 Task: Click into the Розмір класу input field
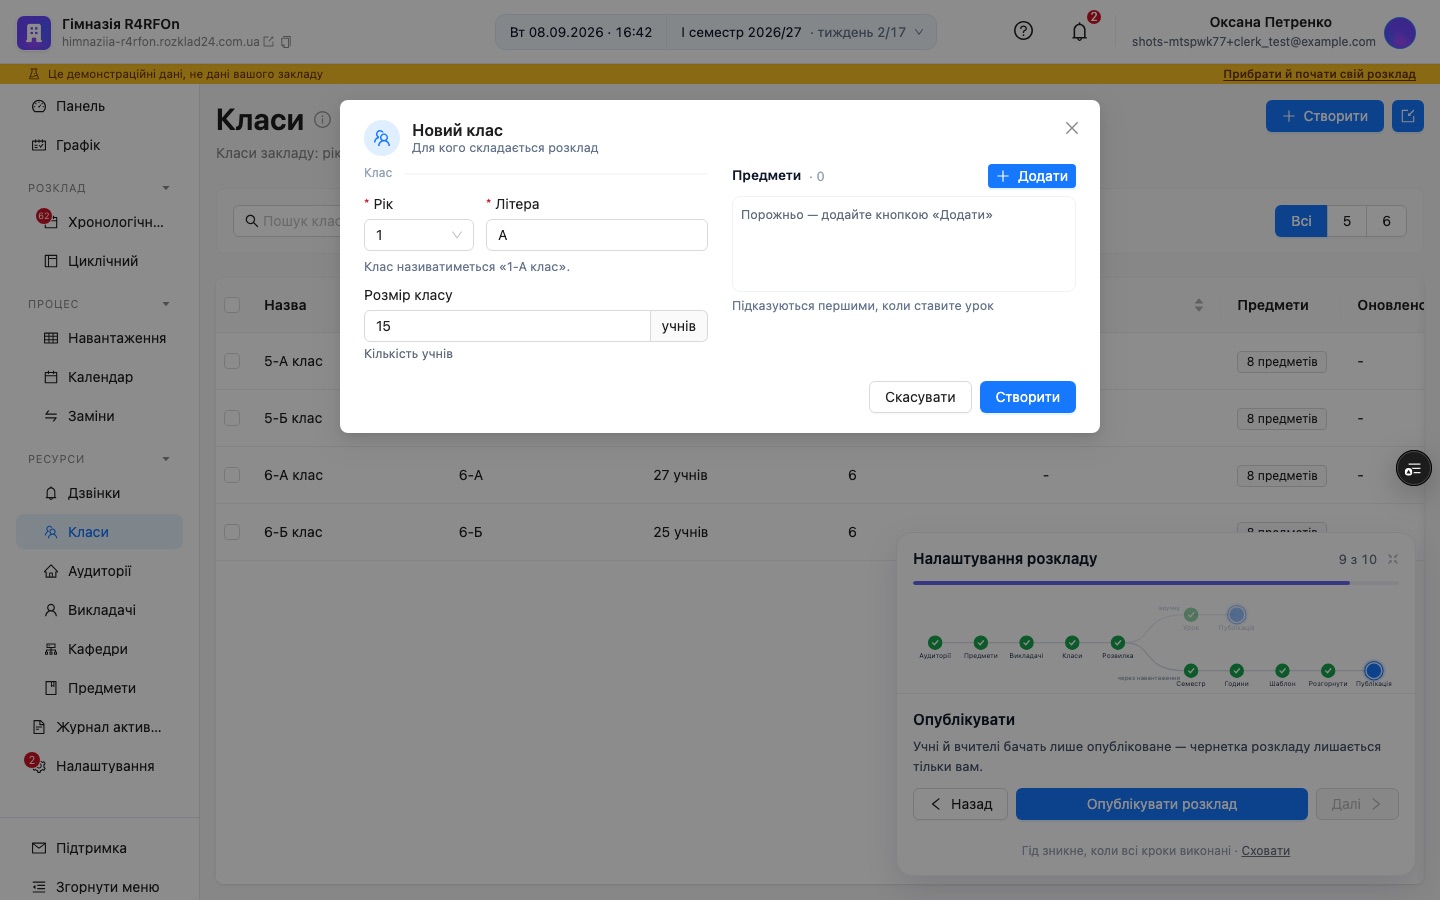point(507,326)
